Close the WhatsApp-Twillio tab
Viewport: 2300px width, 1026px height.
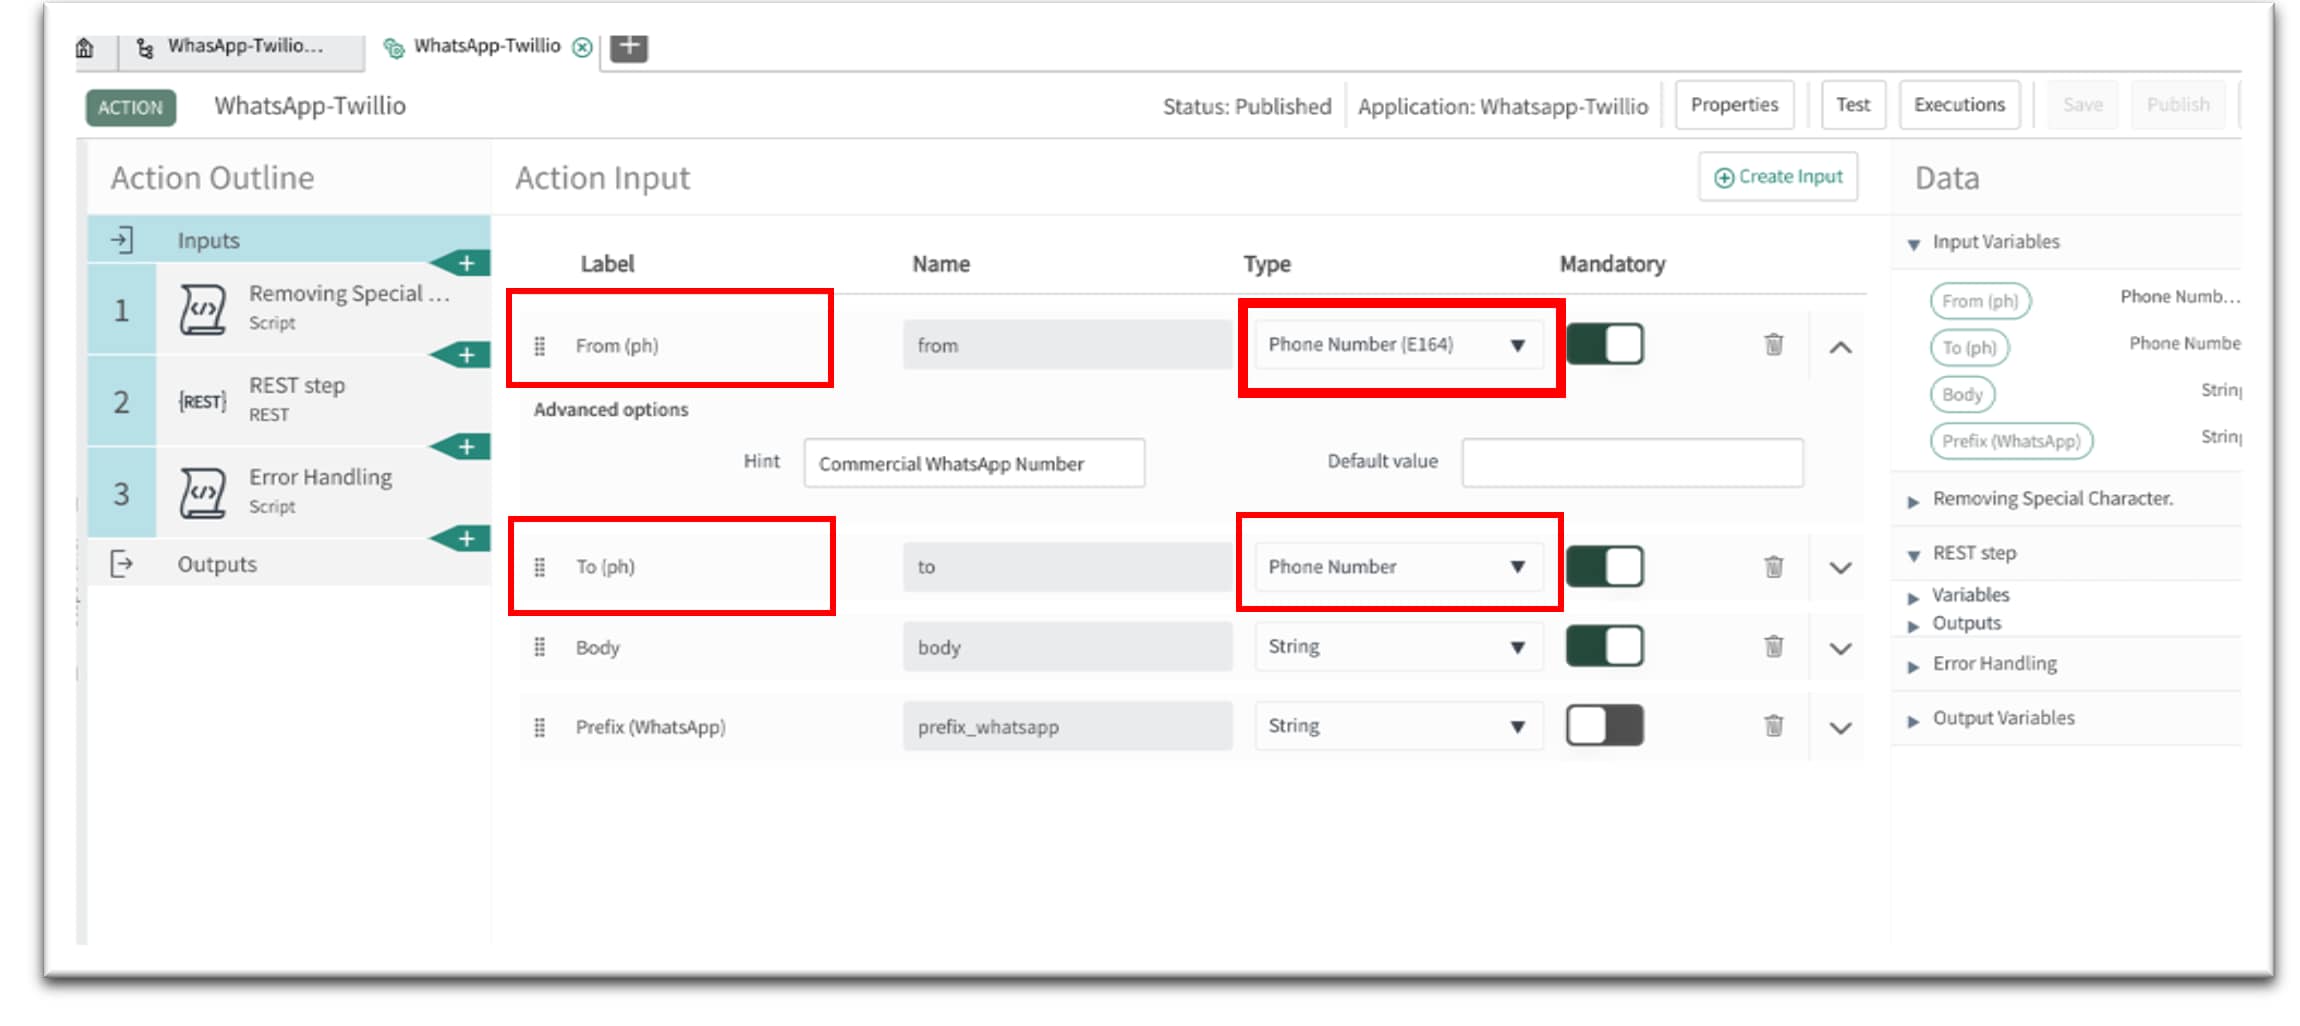tap(582, 47)
